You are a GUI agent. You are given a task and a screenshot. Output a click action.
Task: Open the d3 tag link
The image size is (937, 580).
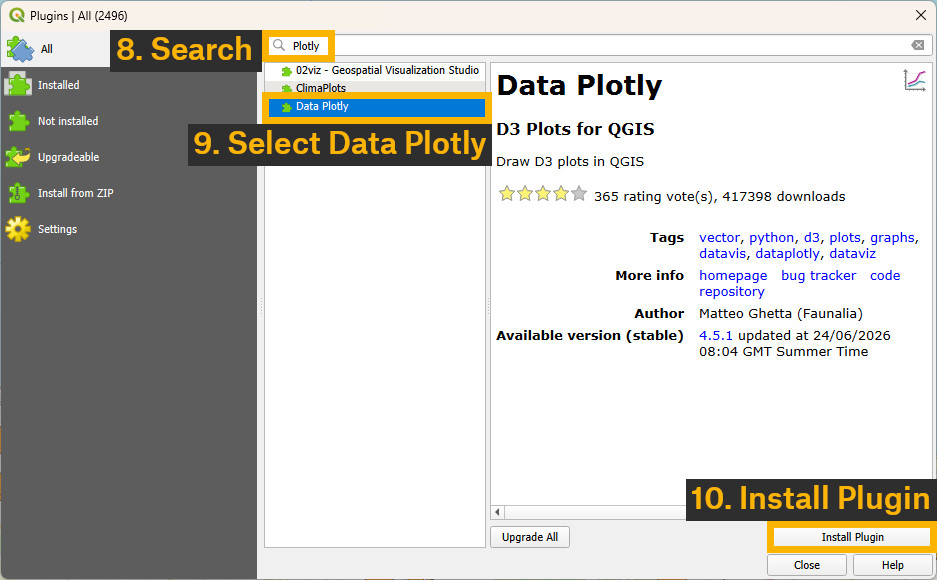point(812,238)
